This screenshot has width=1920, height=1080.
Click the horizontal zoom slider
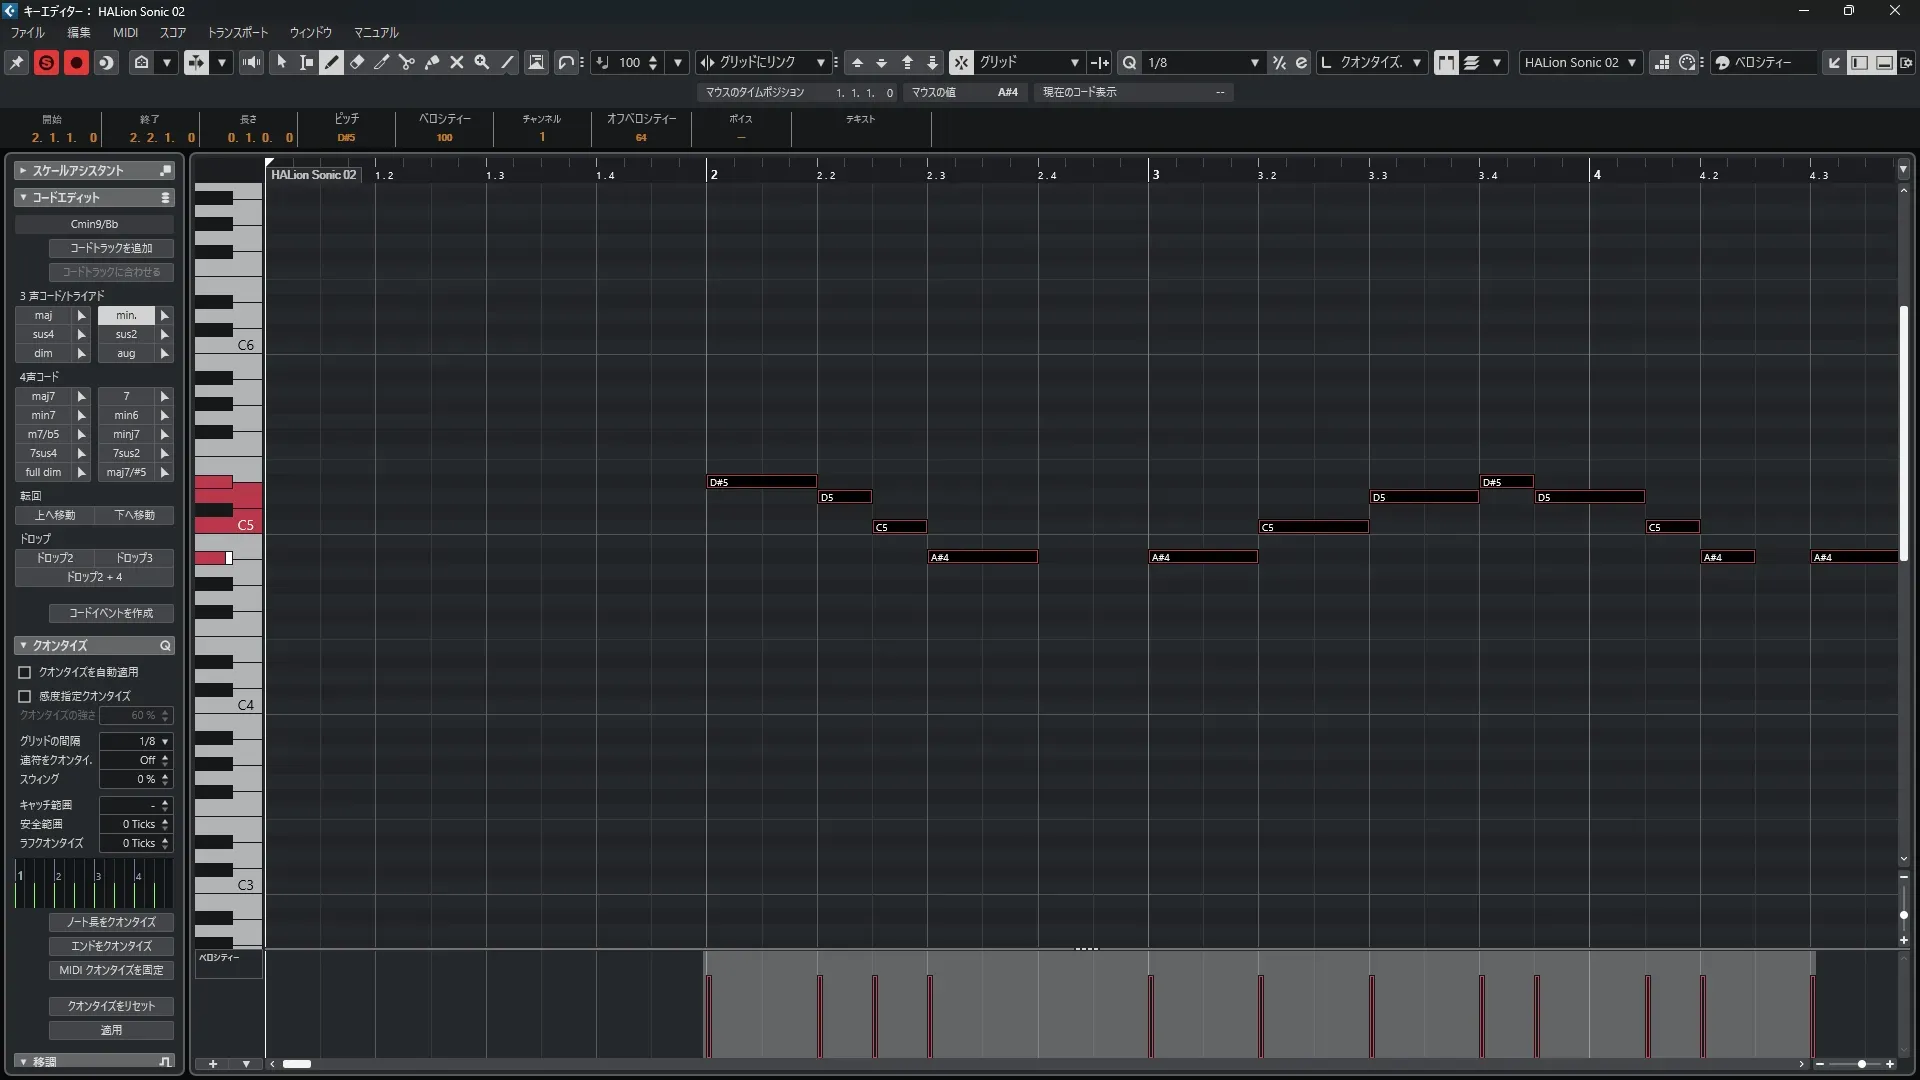(x=1860, y=1064)
